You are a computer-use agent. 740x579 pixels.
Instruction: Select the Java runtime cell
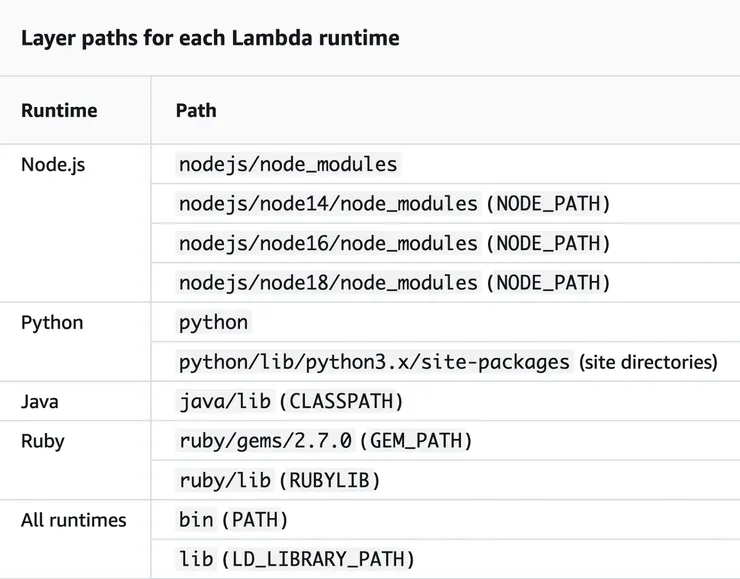click(40, 402)
